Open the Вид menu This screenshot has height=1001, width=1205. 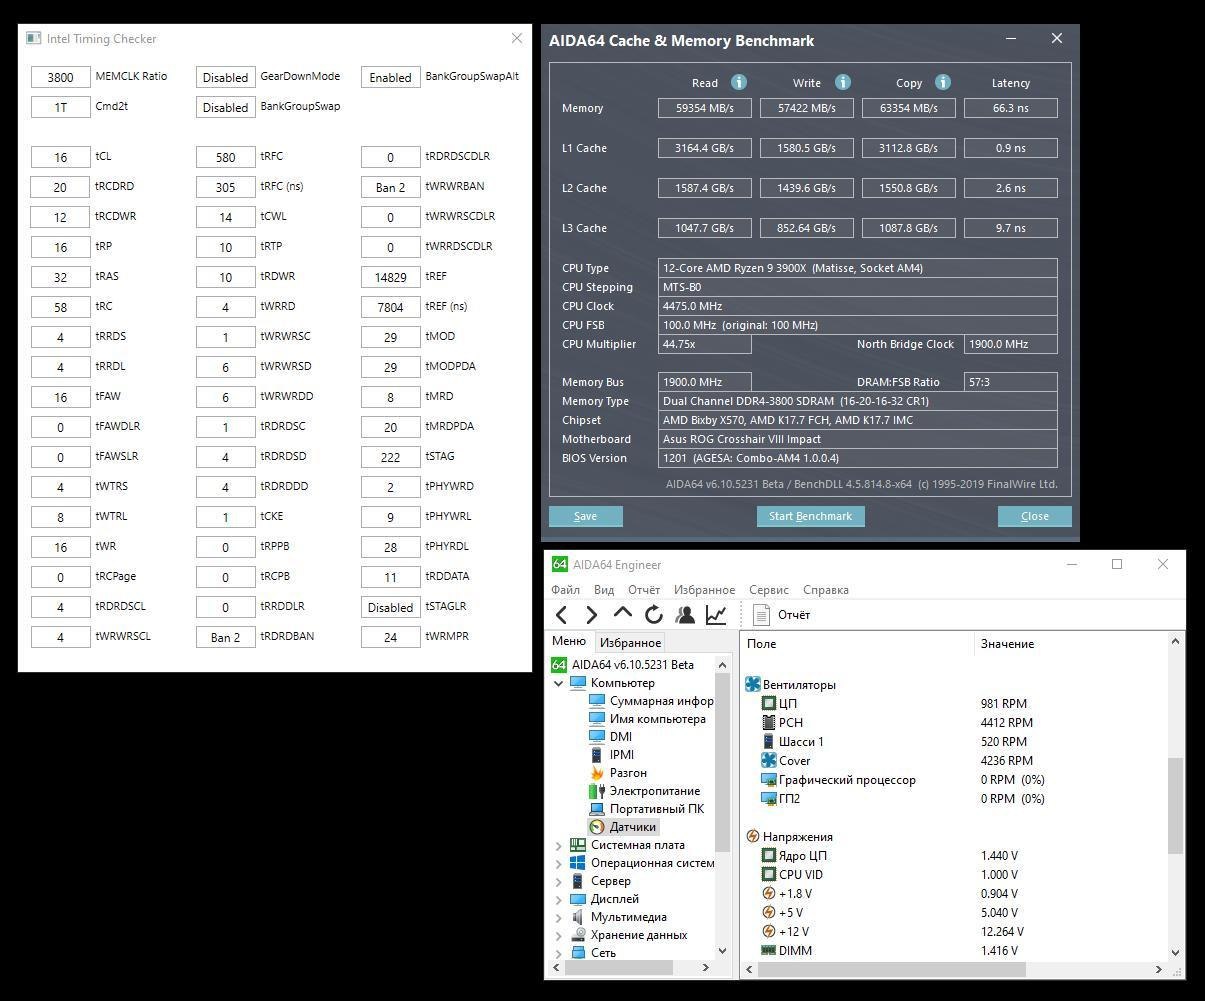click(604, 590)
